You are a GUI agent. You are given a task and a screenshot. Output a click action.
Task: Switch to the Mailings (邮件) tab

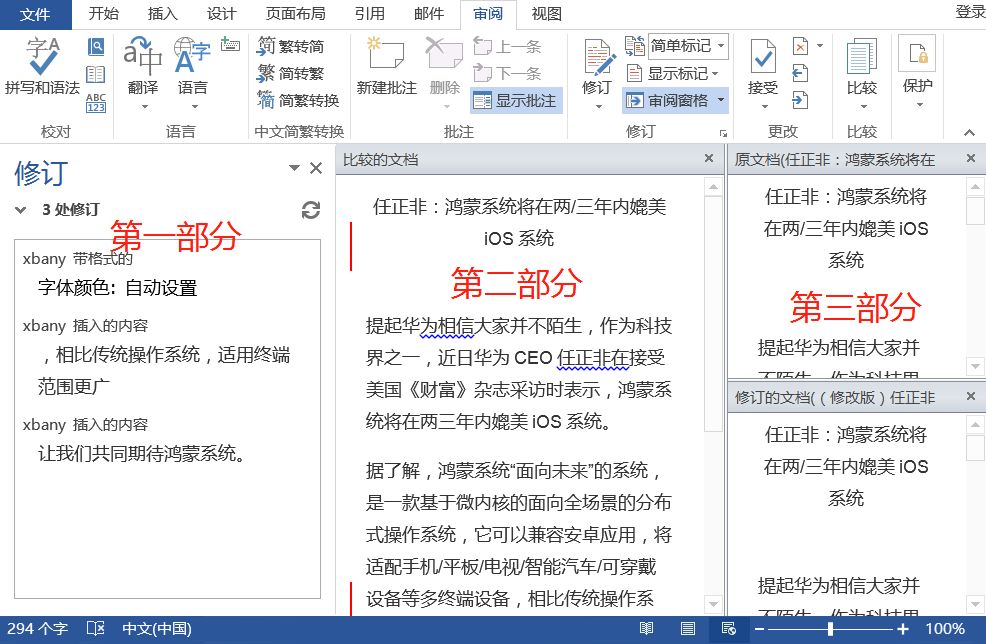(429, 14)
